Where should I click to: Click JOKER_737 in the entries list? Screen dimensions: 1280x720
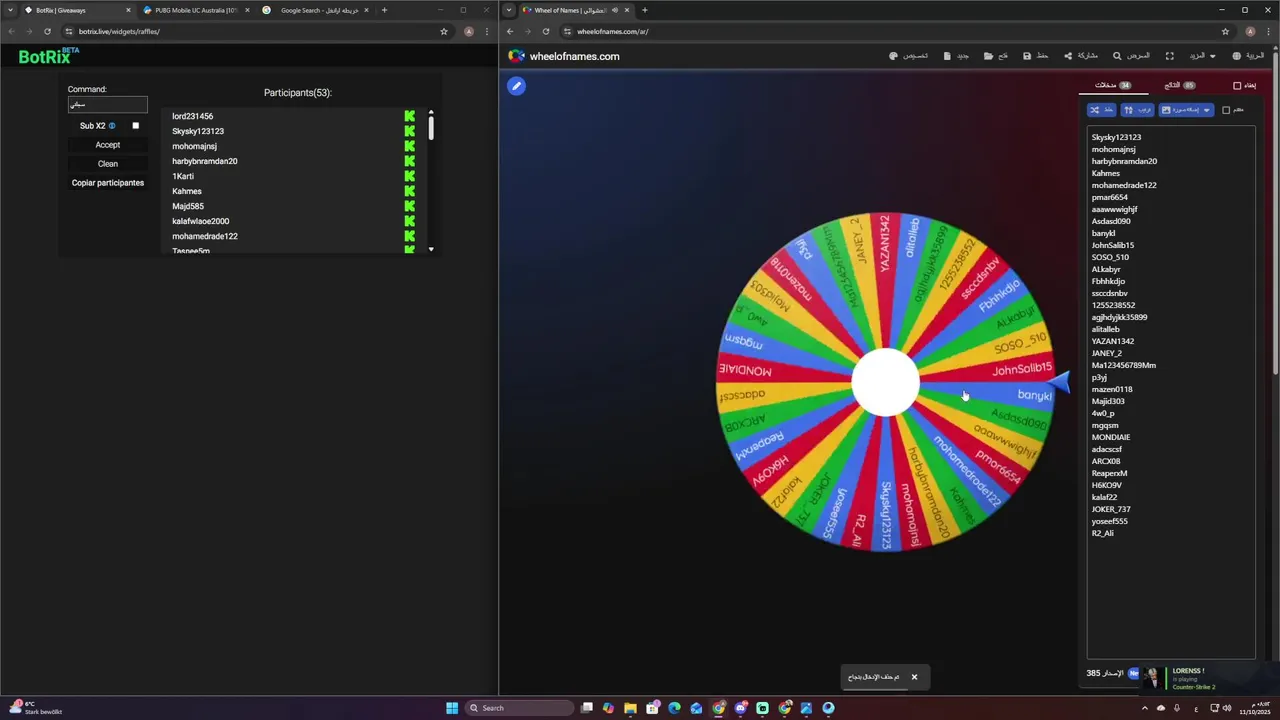[1111, 509]
